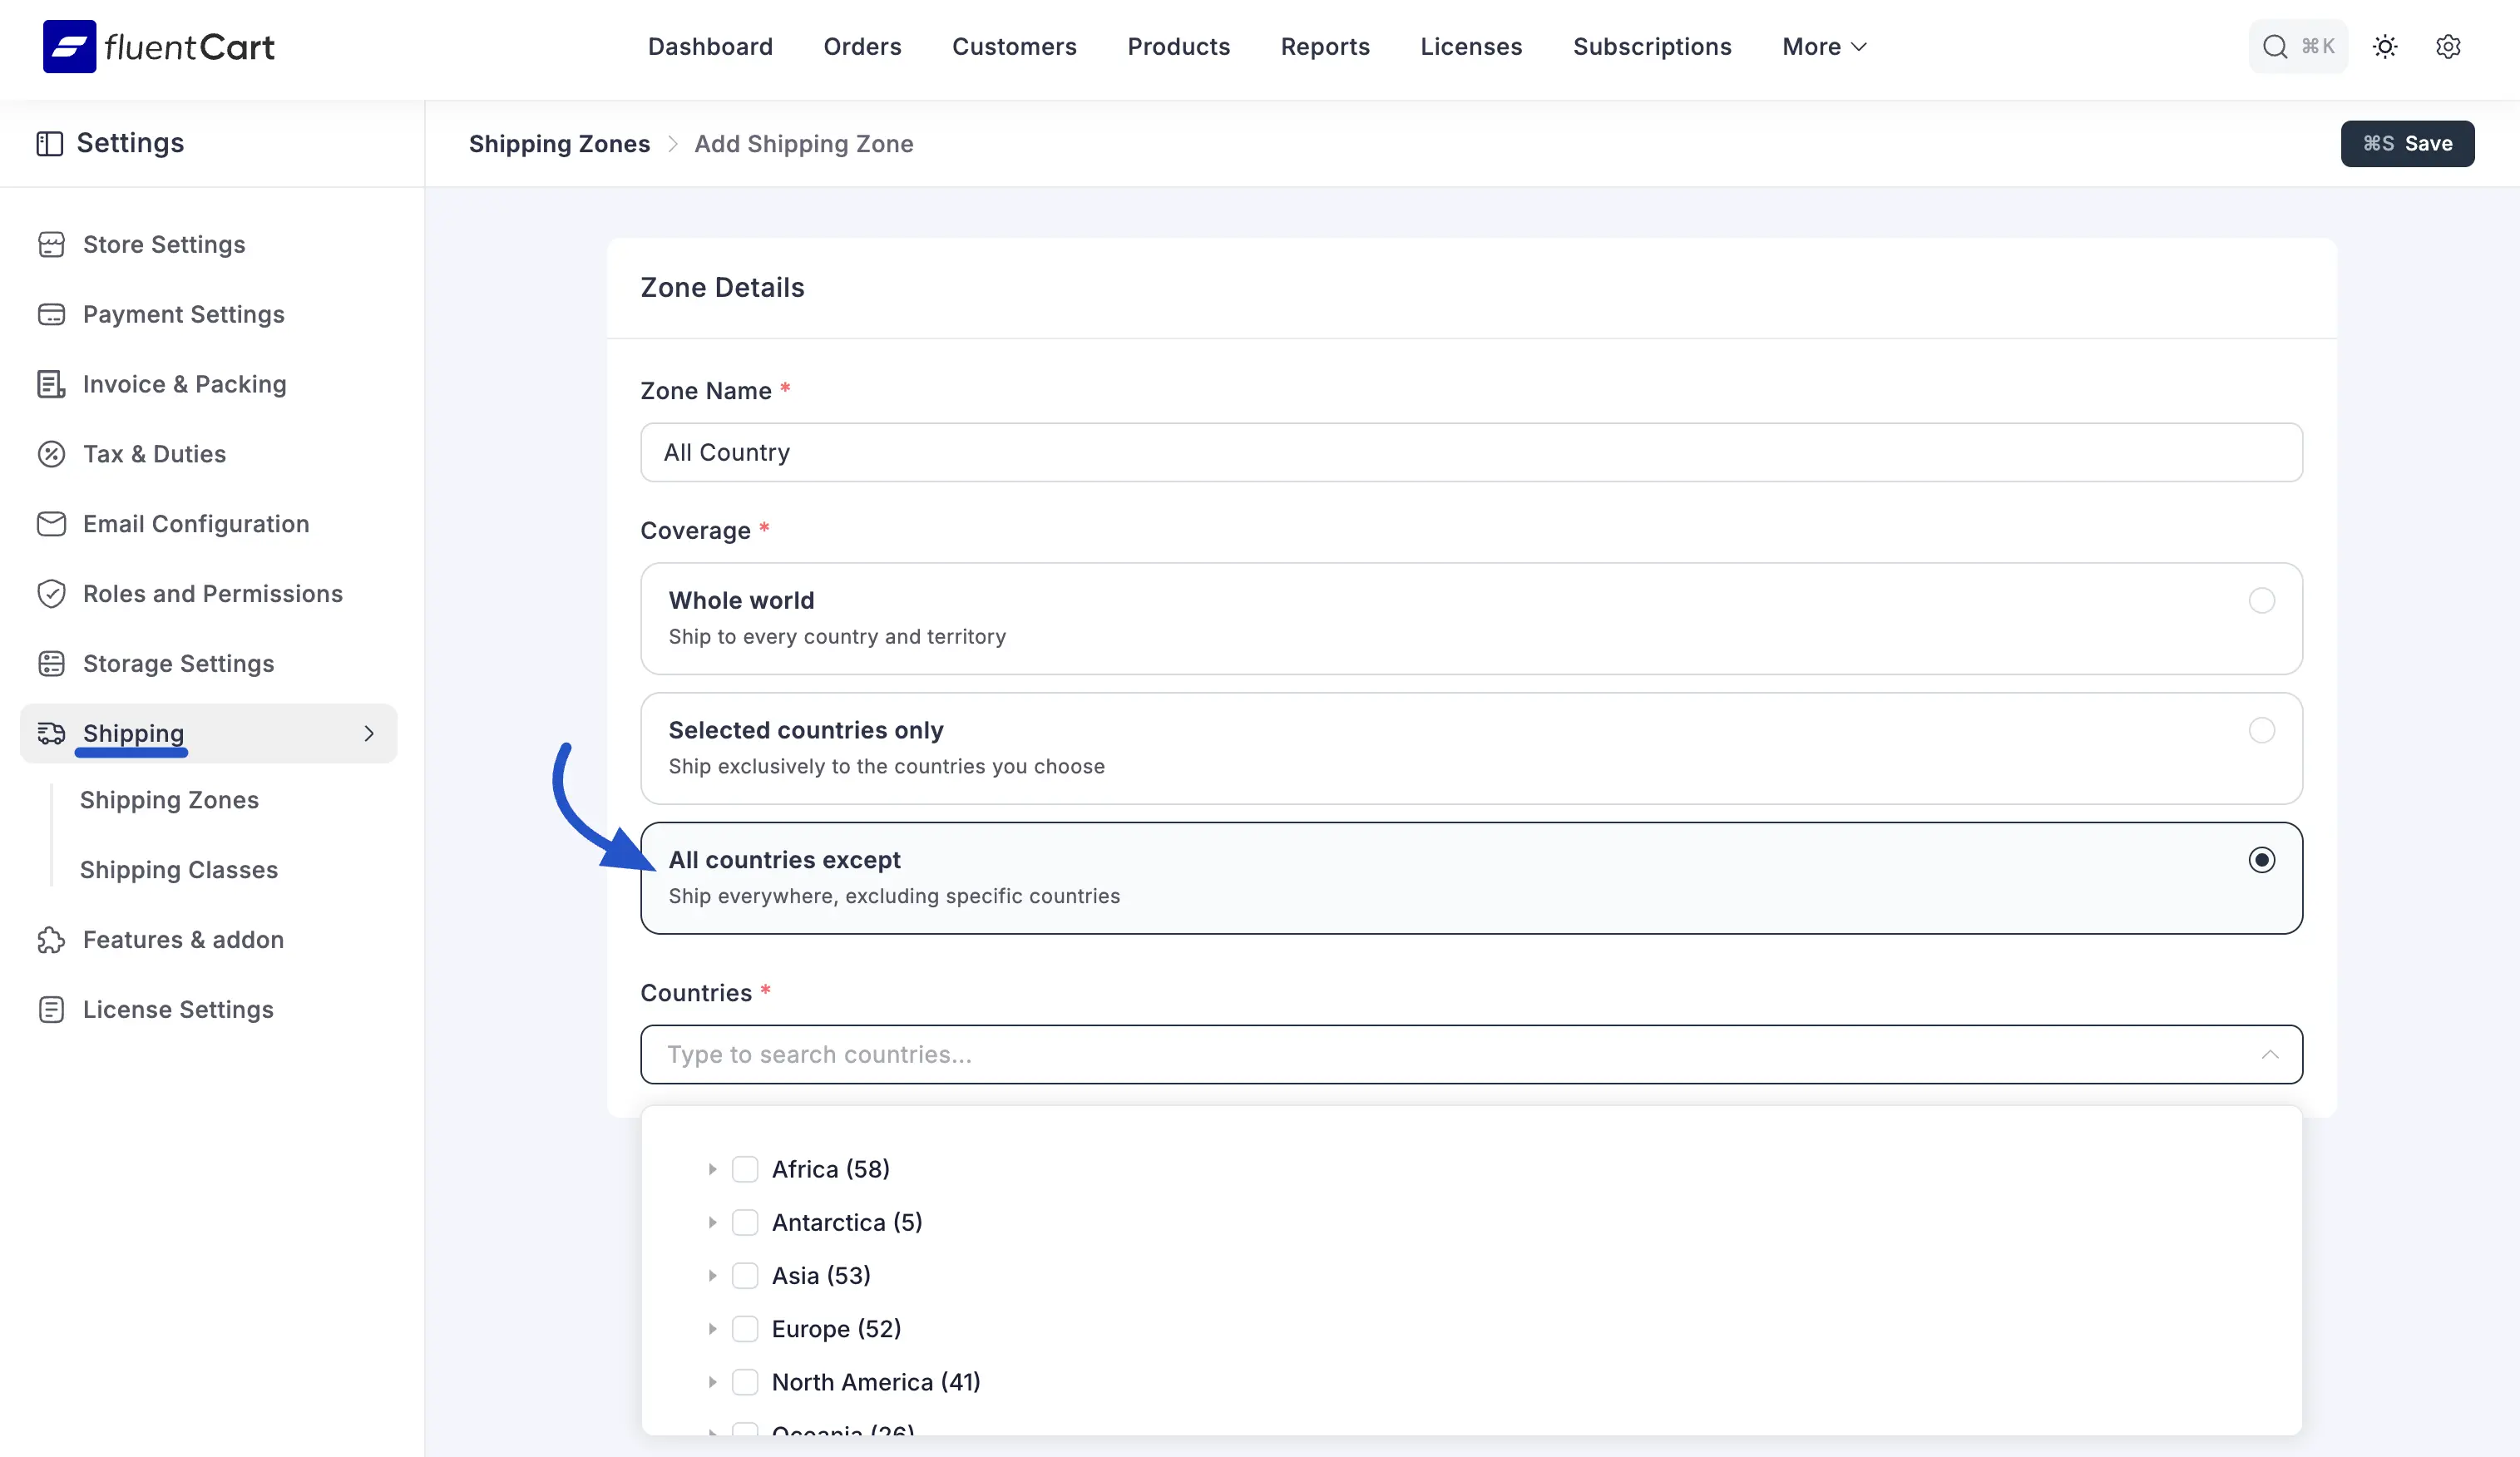Viewport: 2520px width, 1457px height.
Task: Click the Shipping truck icon
Action: (x=51, y=733)
